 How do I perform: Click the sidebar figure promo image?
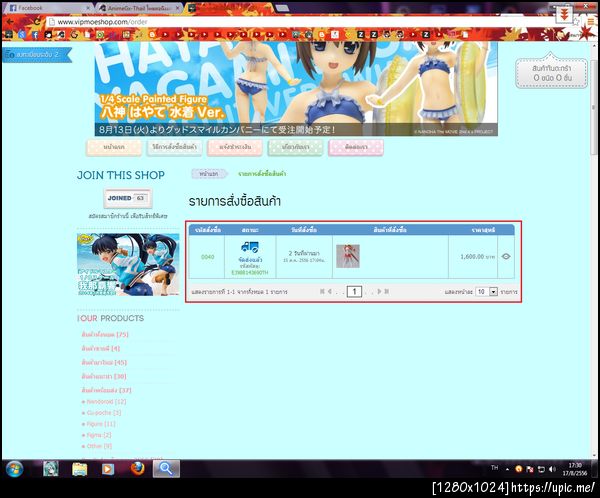(128, 265)
